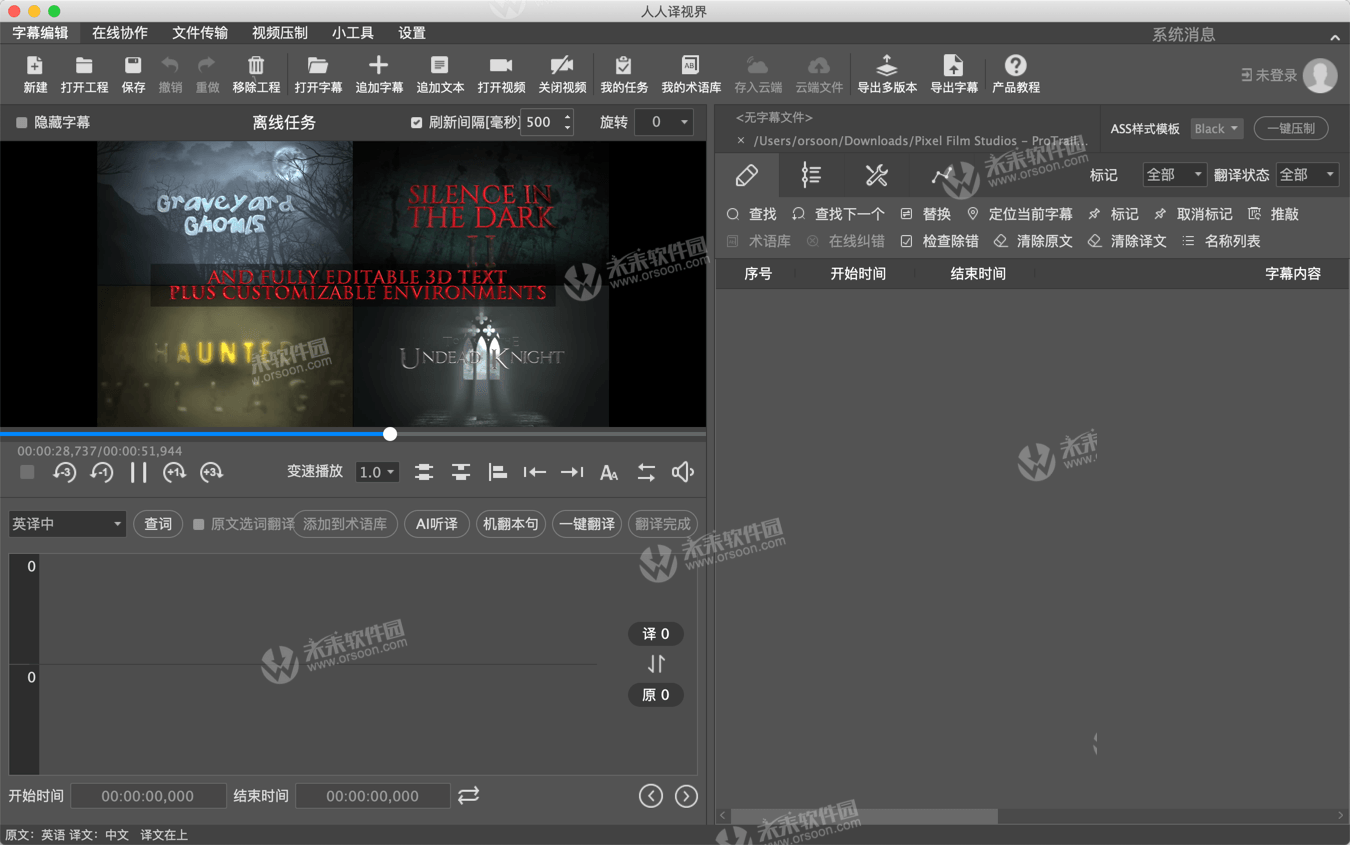Viewport: 1350px width, 845px height.
Task: Open the 全部 dropdown beside 标记 label
Action: pos(1175,175)
